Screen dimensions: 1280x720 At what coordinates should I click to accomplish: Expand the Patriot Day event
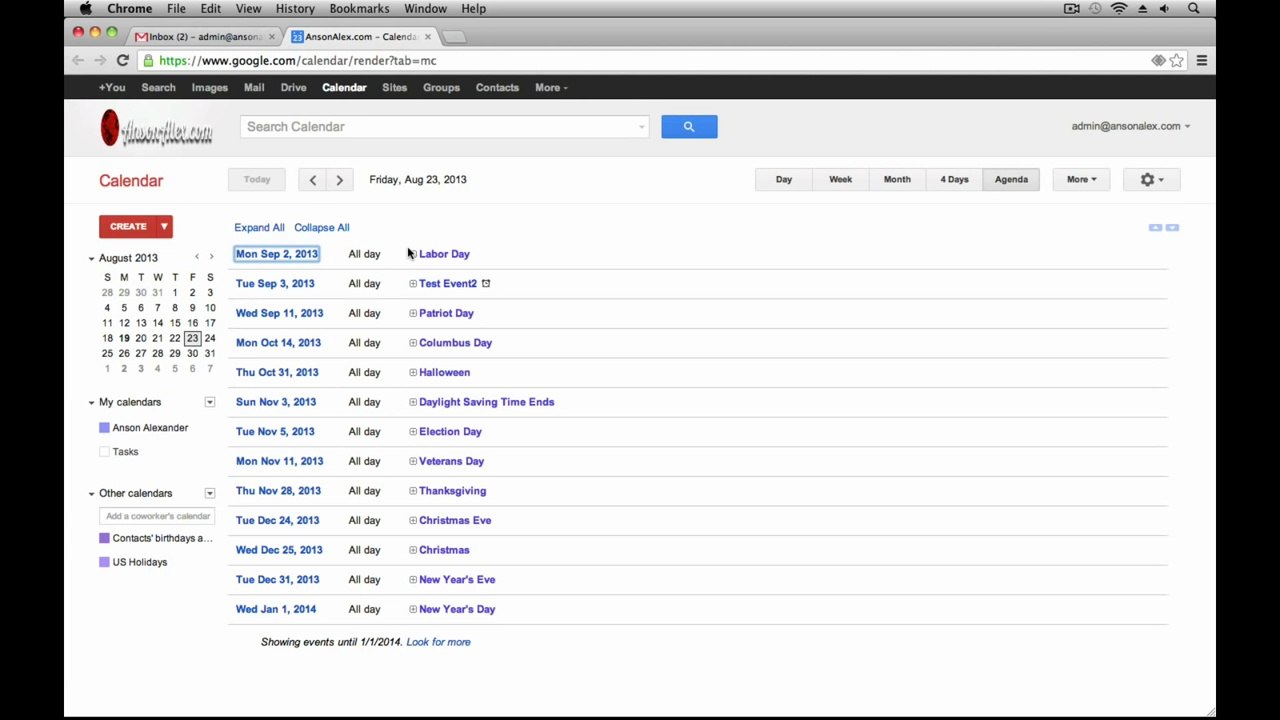(x=413, y=313)
